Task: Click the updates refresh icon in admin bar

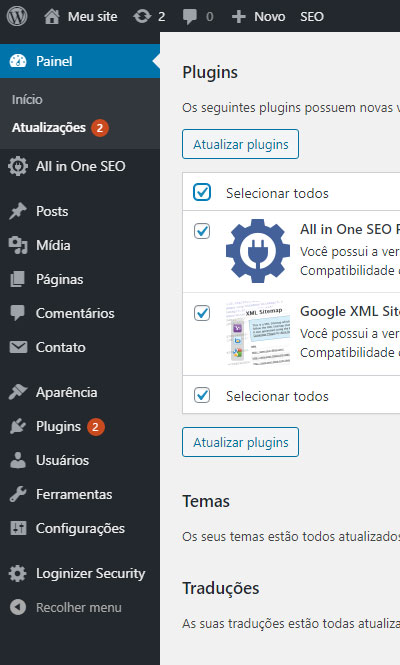Action: pyautogui.click(x=142, y=17)
